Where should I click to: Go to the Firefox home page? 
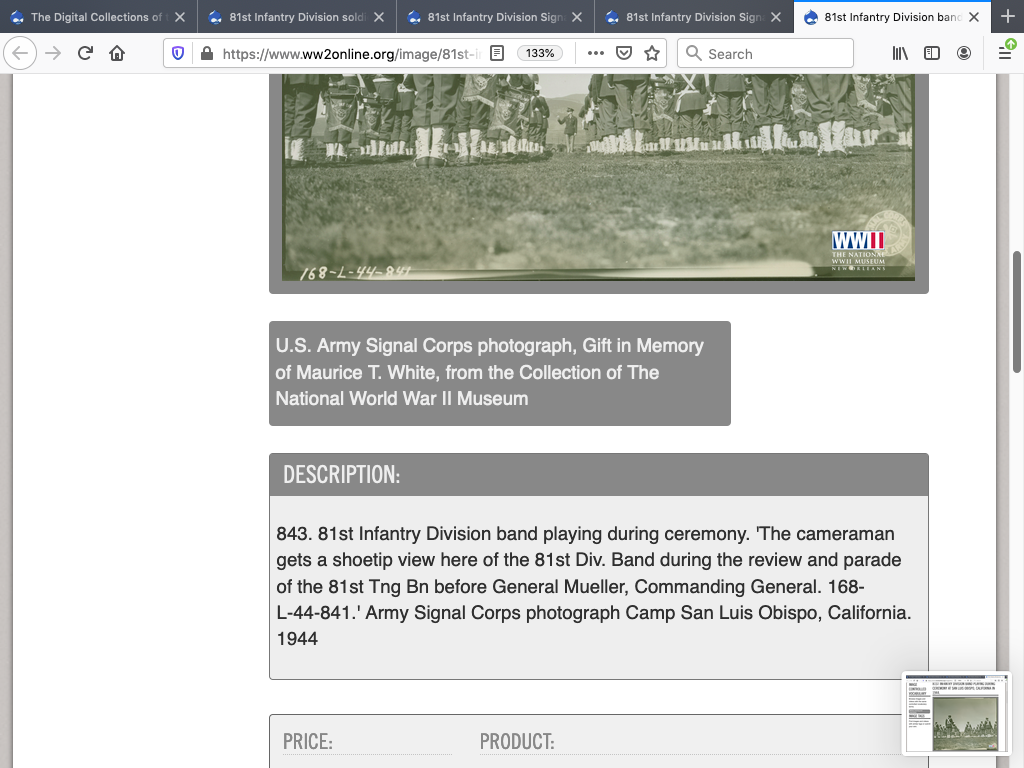point(117,53)
